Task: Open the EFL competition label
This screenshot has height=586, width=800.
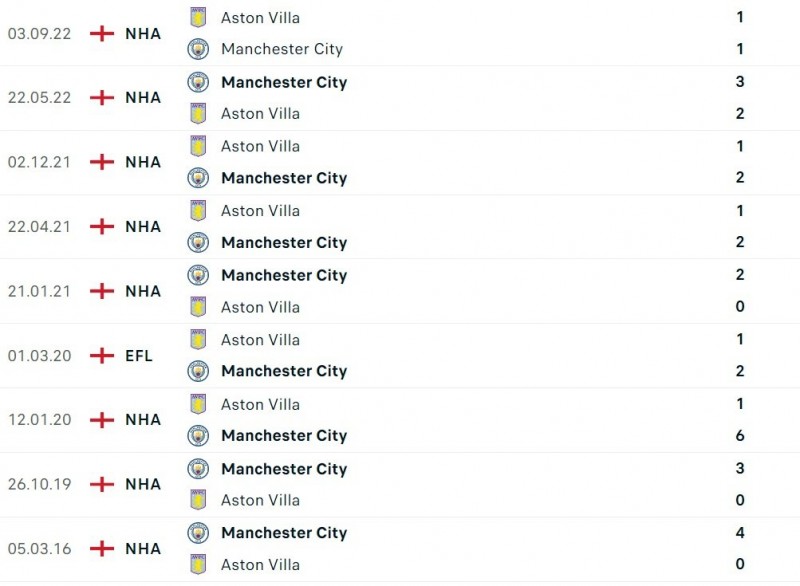Action: (139, 356)
